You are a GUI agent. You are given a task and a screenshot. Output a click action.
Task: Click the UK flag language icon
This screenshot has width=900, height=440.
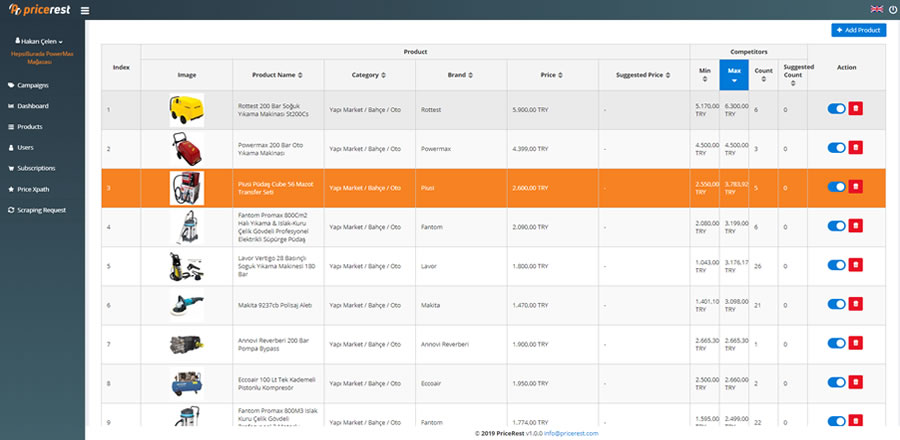point(876,9)
